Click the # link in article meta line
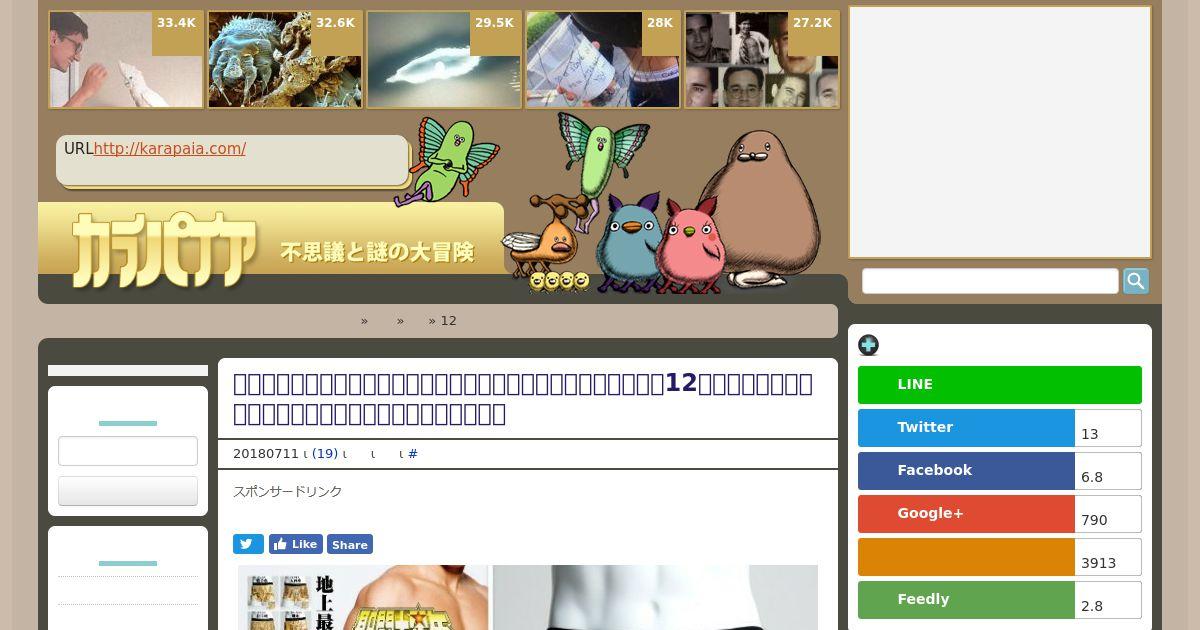Screen dimensions: 1200x630 pyautogui.click(x=413, y=454)
